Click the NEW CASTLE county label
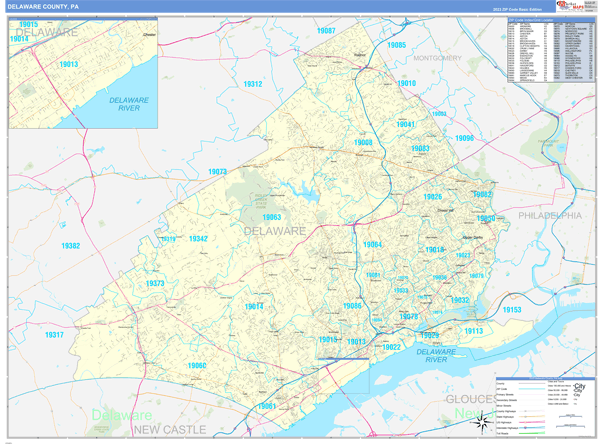Screen dimensions: 600x444 (170, 430)
